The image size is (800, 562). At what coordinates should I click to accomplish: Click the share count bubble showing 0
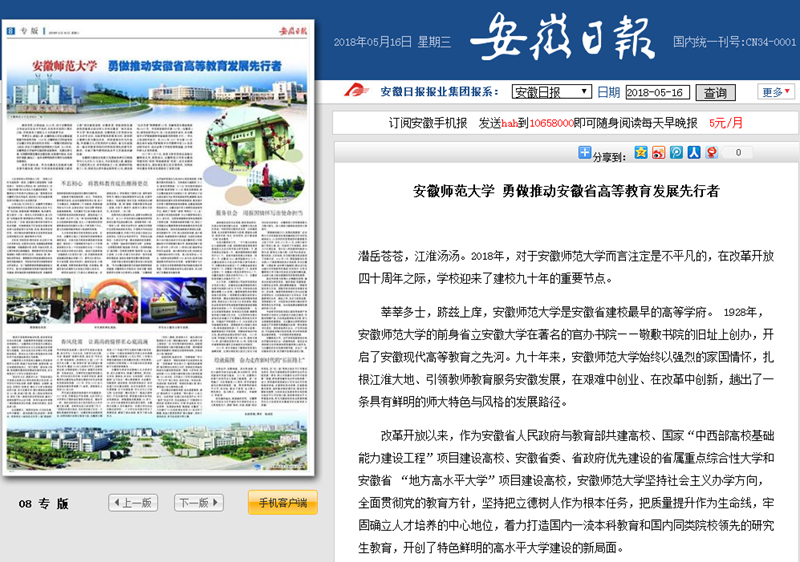click(738, 152)
